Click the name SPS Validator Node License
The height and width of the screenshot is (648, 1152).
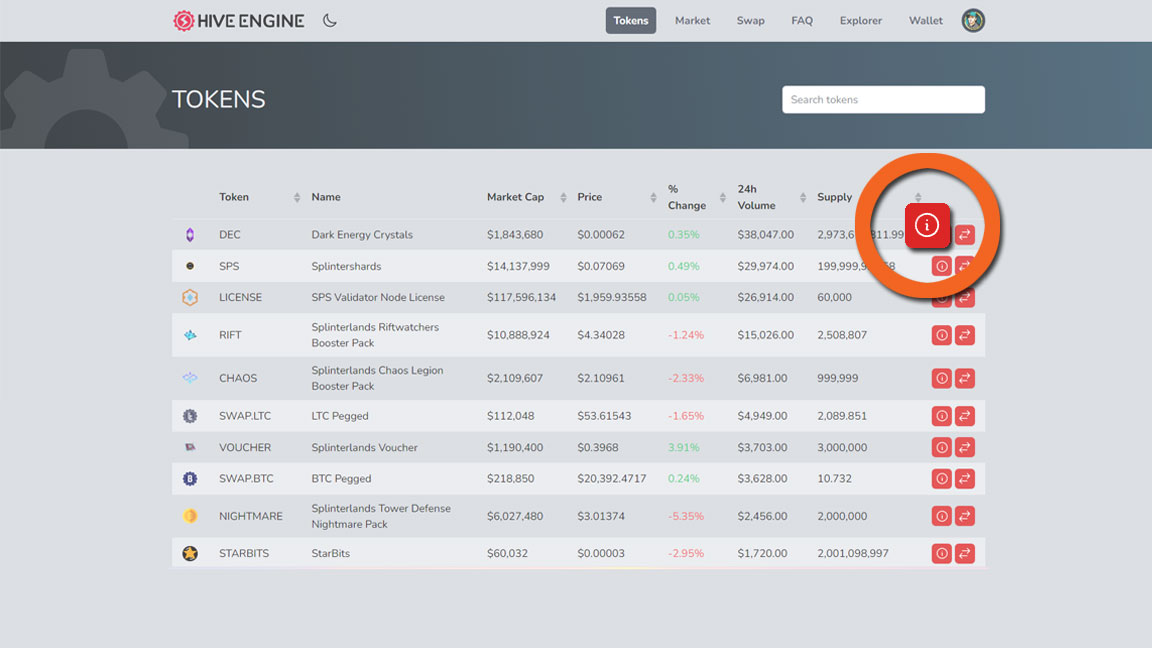[x=378, y=298]
